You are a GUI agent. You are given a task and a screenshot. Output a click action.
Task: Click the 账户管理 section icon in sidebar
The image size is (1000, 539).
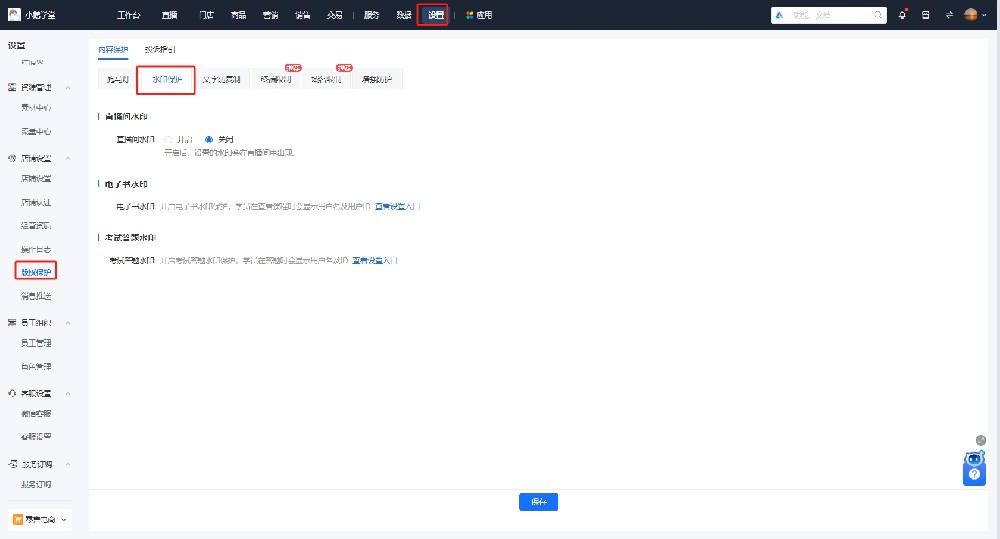pos(11,87)
